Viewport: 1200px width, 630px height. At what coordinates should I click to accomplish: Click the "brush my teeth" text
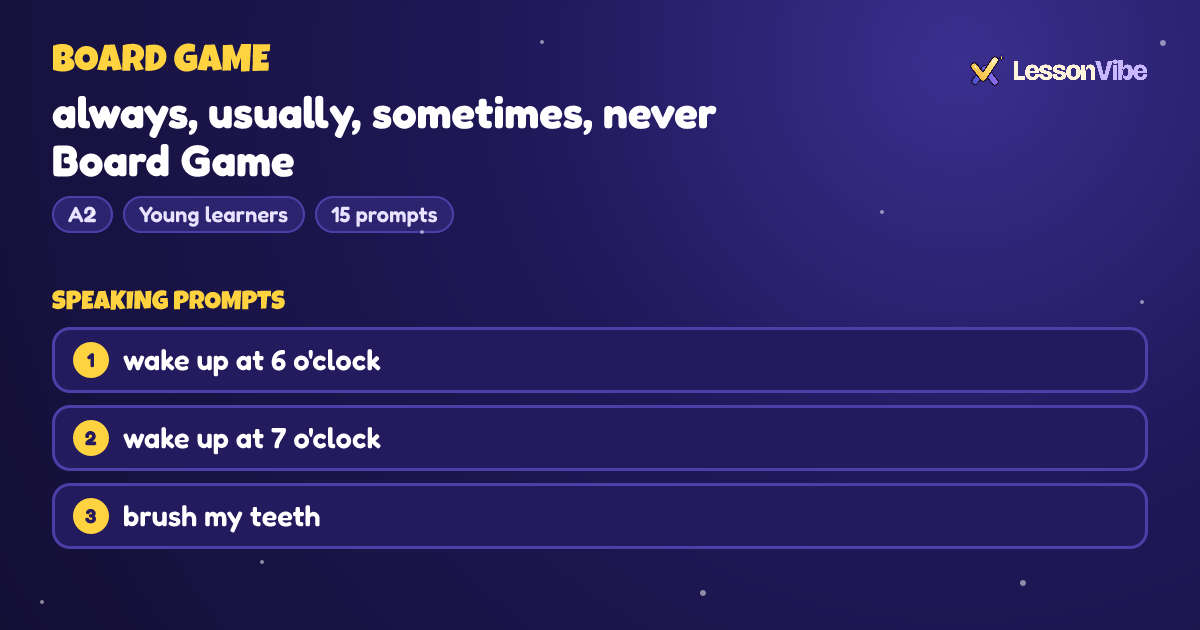(222, 517)
